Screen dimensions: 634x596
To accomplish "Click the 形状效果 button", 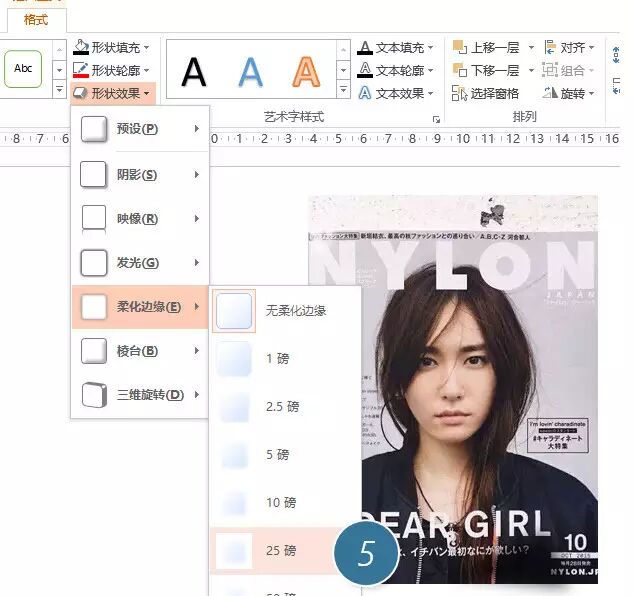I will [112, 93].
